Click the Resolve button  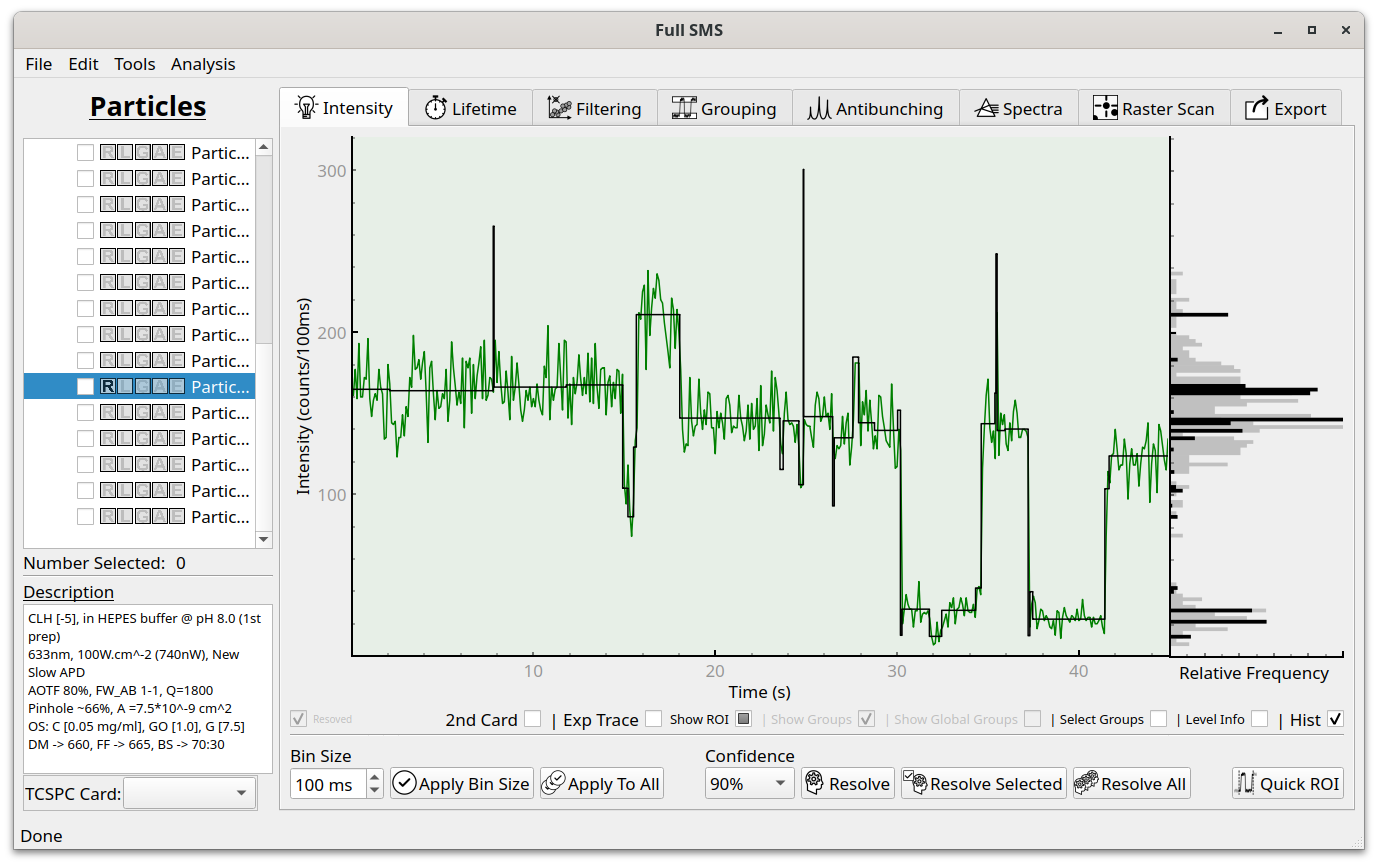point(848,784)
